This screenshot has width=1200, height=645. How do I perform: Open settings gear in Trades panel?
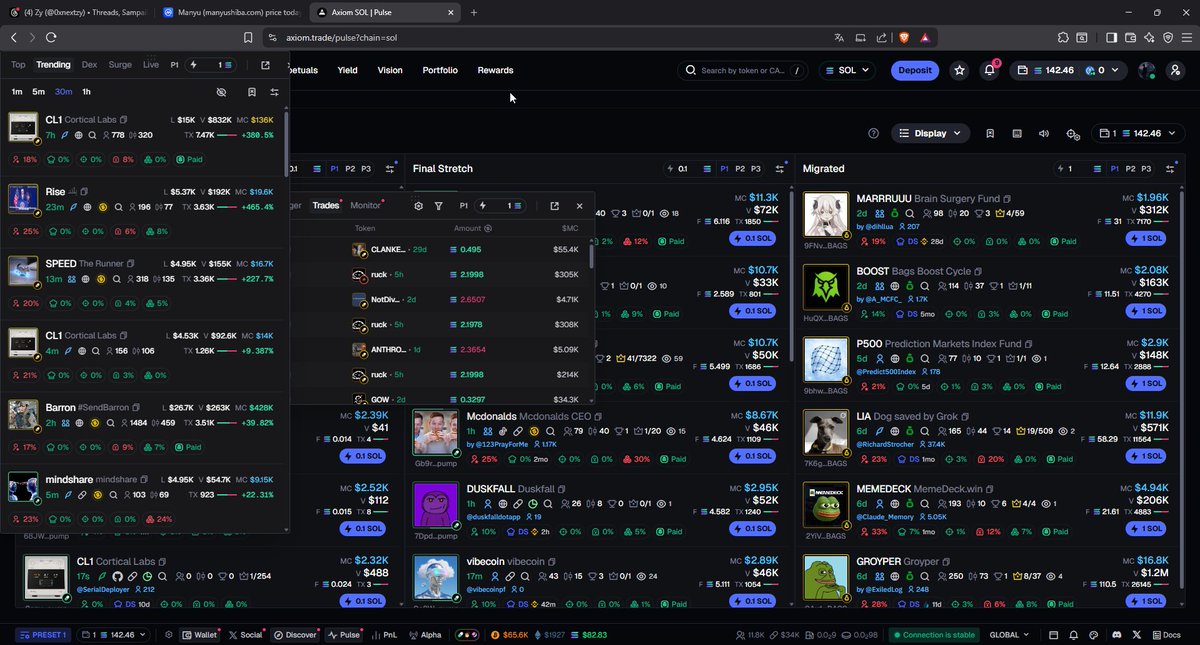pyautogui.click(x=418, y=205)
